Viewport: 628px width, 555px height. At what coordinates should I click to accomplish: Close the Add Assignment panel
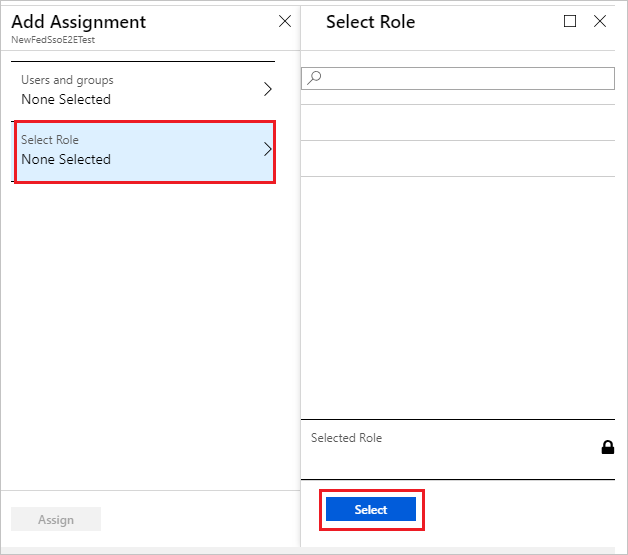pos(285,21)
